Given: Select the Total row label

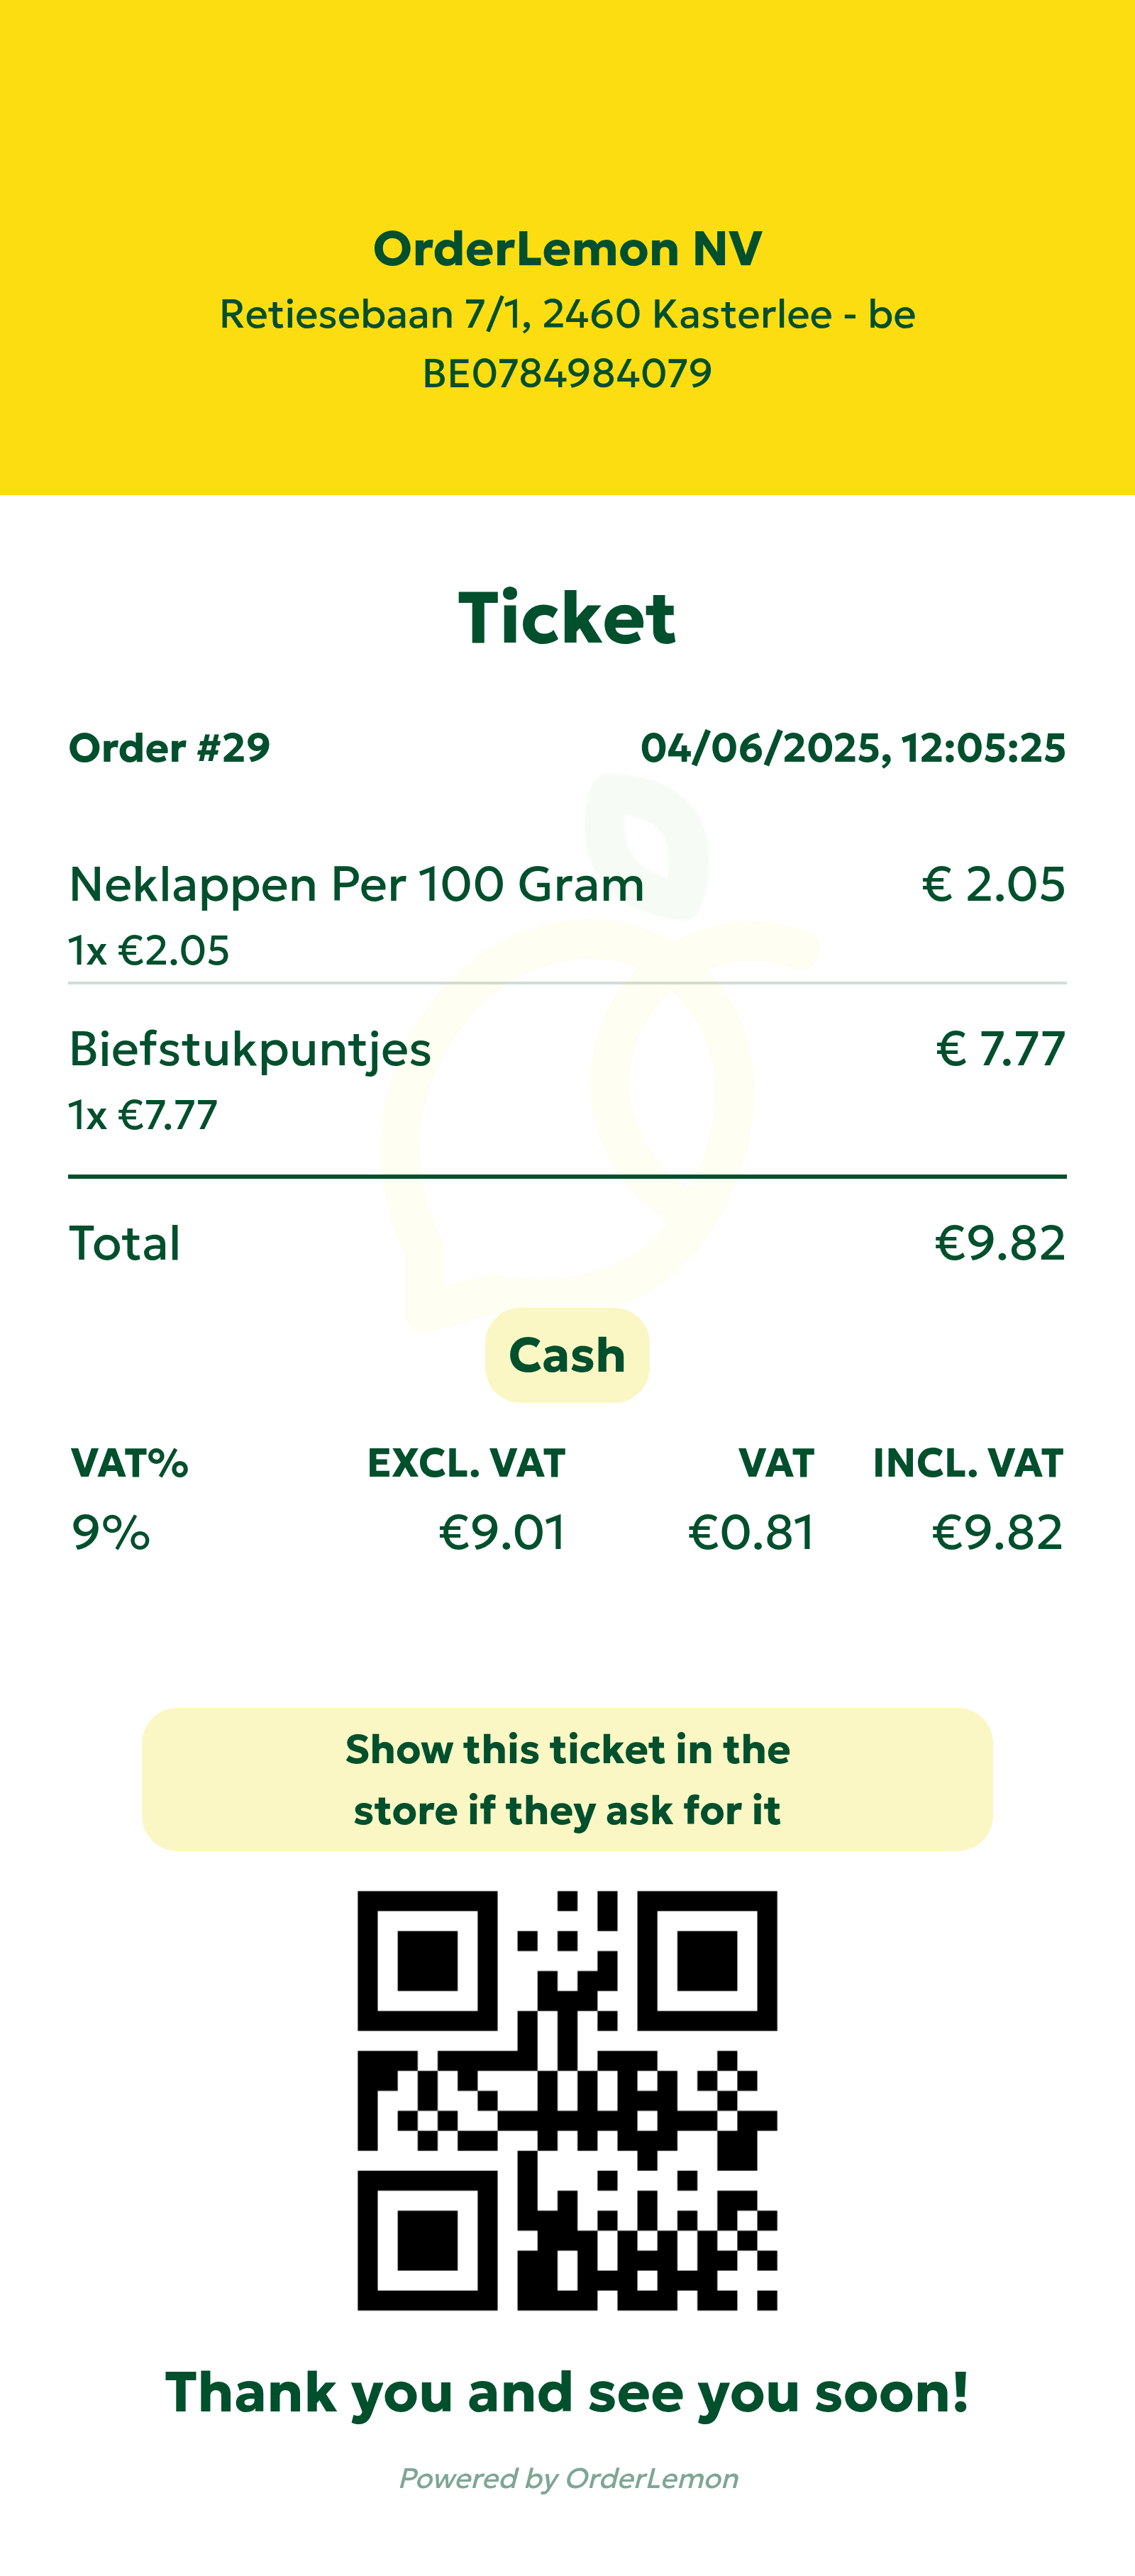Looking at the screenshot, I should [124, 1243].
